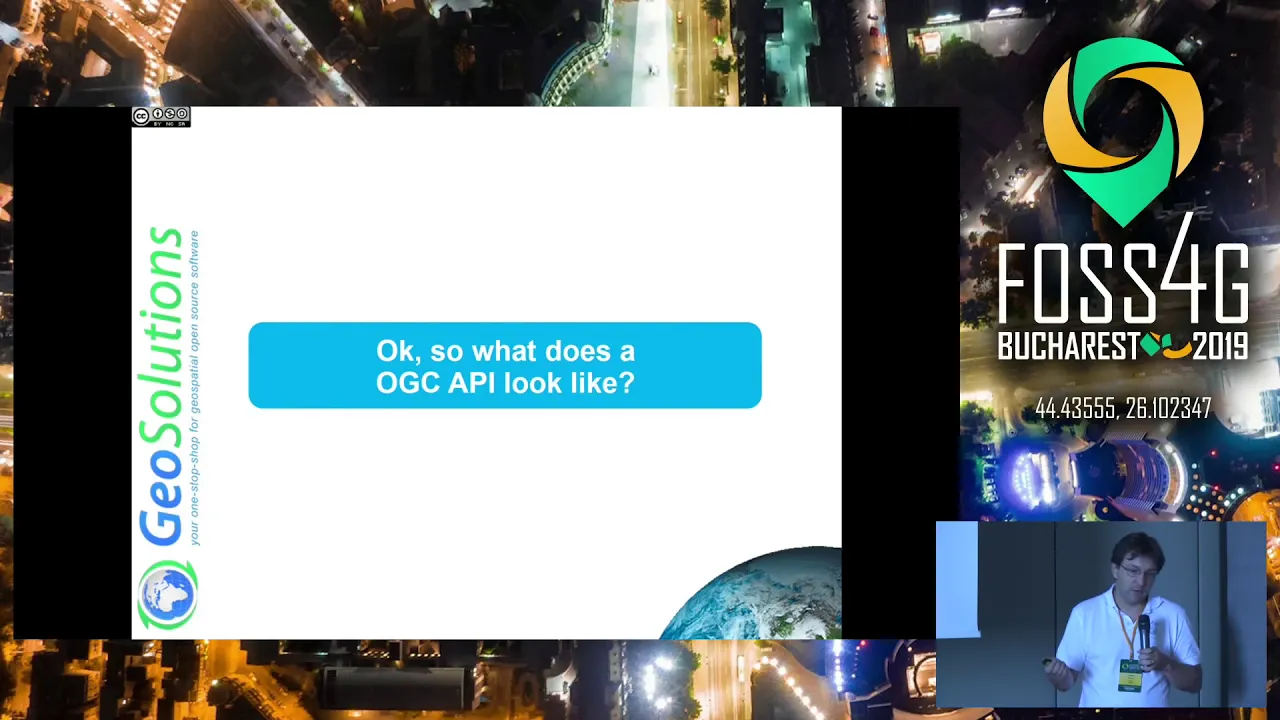Click the GeoSolutions vertical brand text
This screenshot has width=1280, height=720.
pyautogui.click(x=163, y=387)
